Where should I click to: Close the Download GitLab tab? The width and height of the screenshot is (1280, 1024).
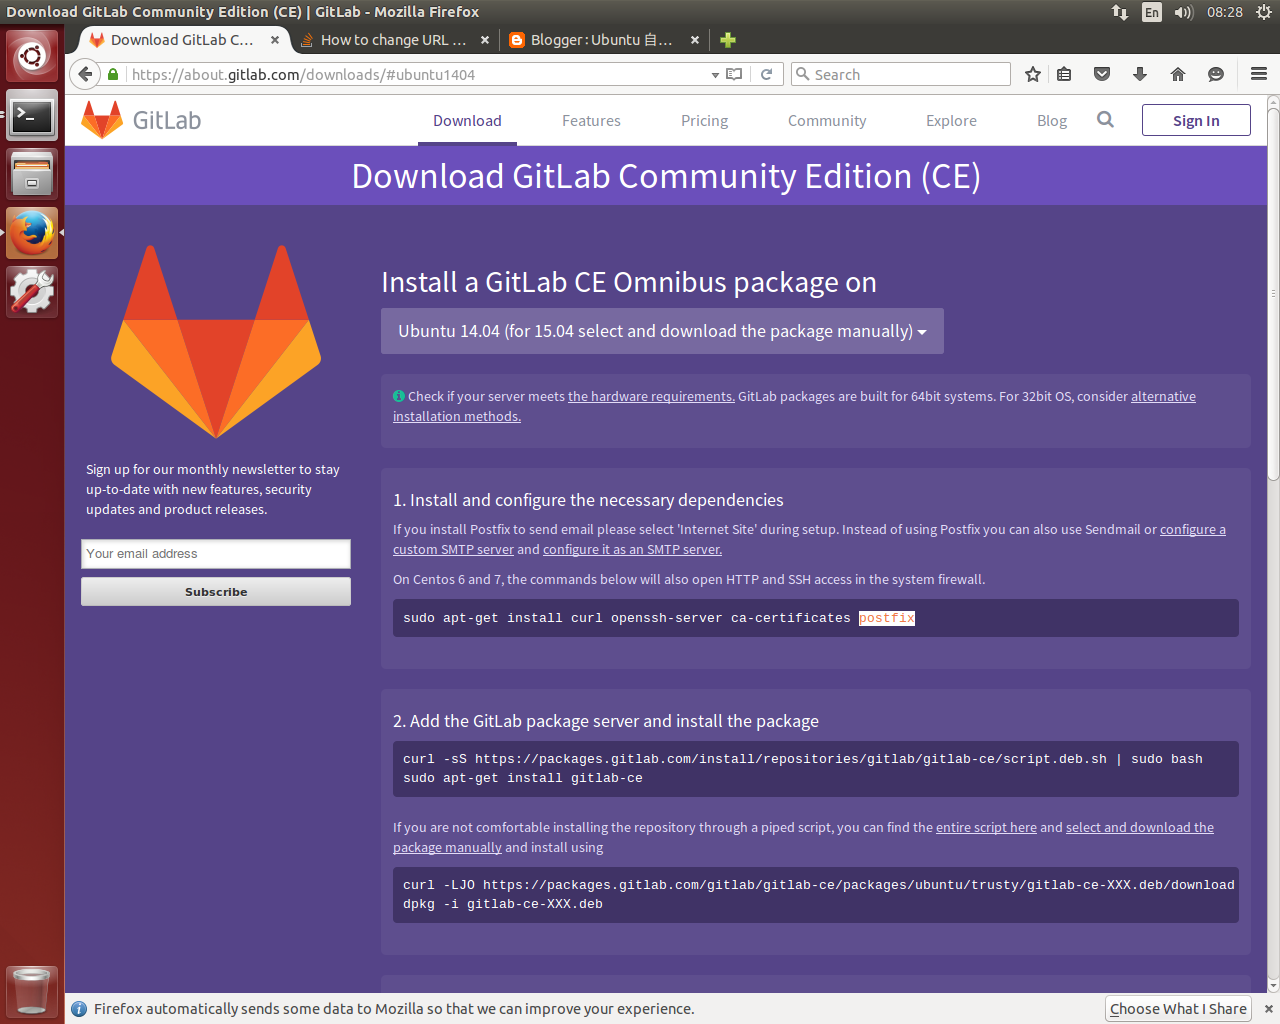point(275,40)
